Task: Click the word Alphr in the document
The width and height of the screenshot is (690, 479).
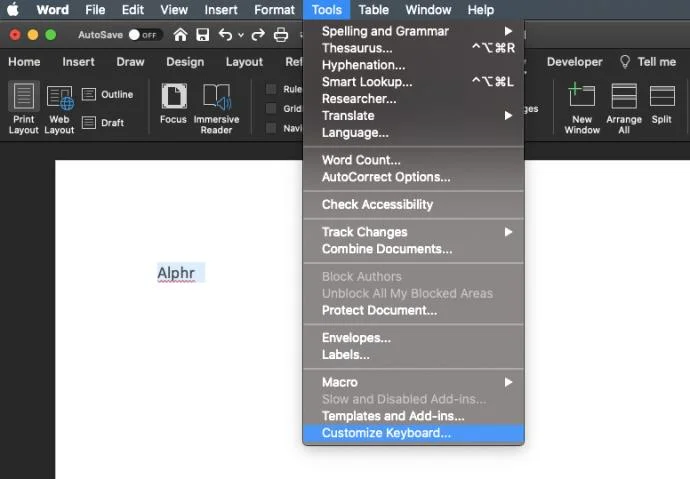Action: [176, 273]
